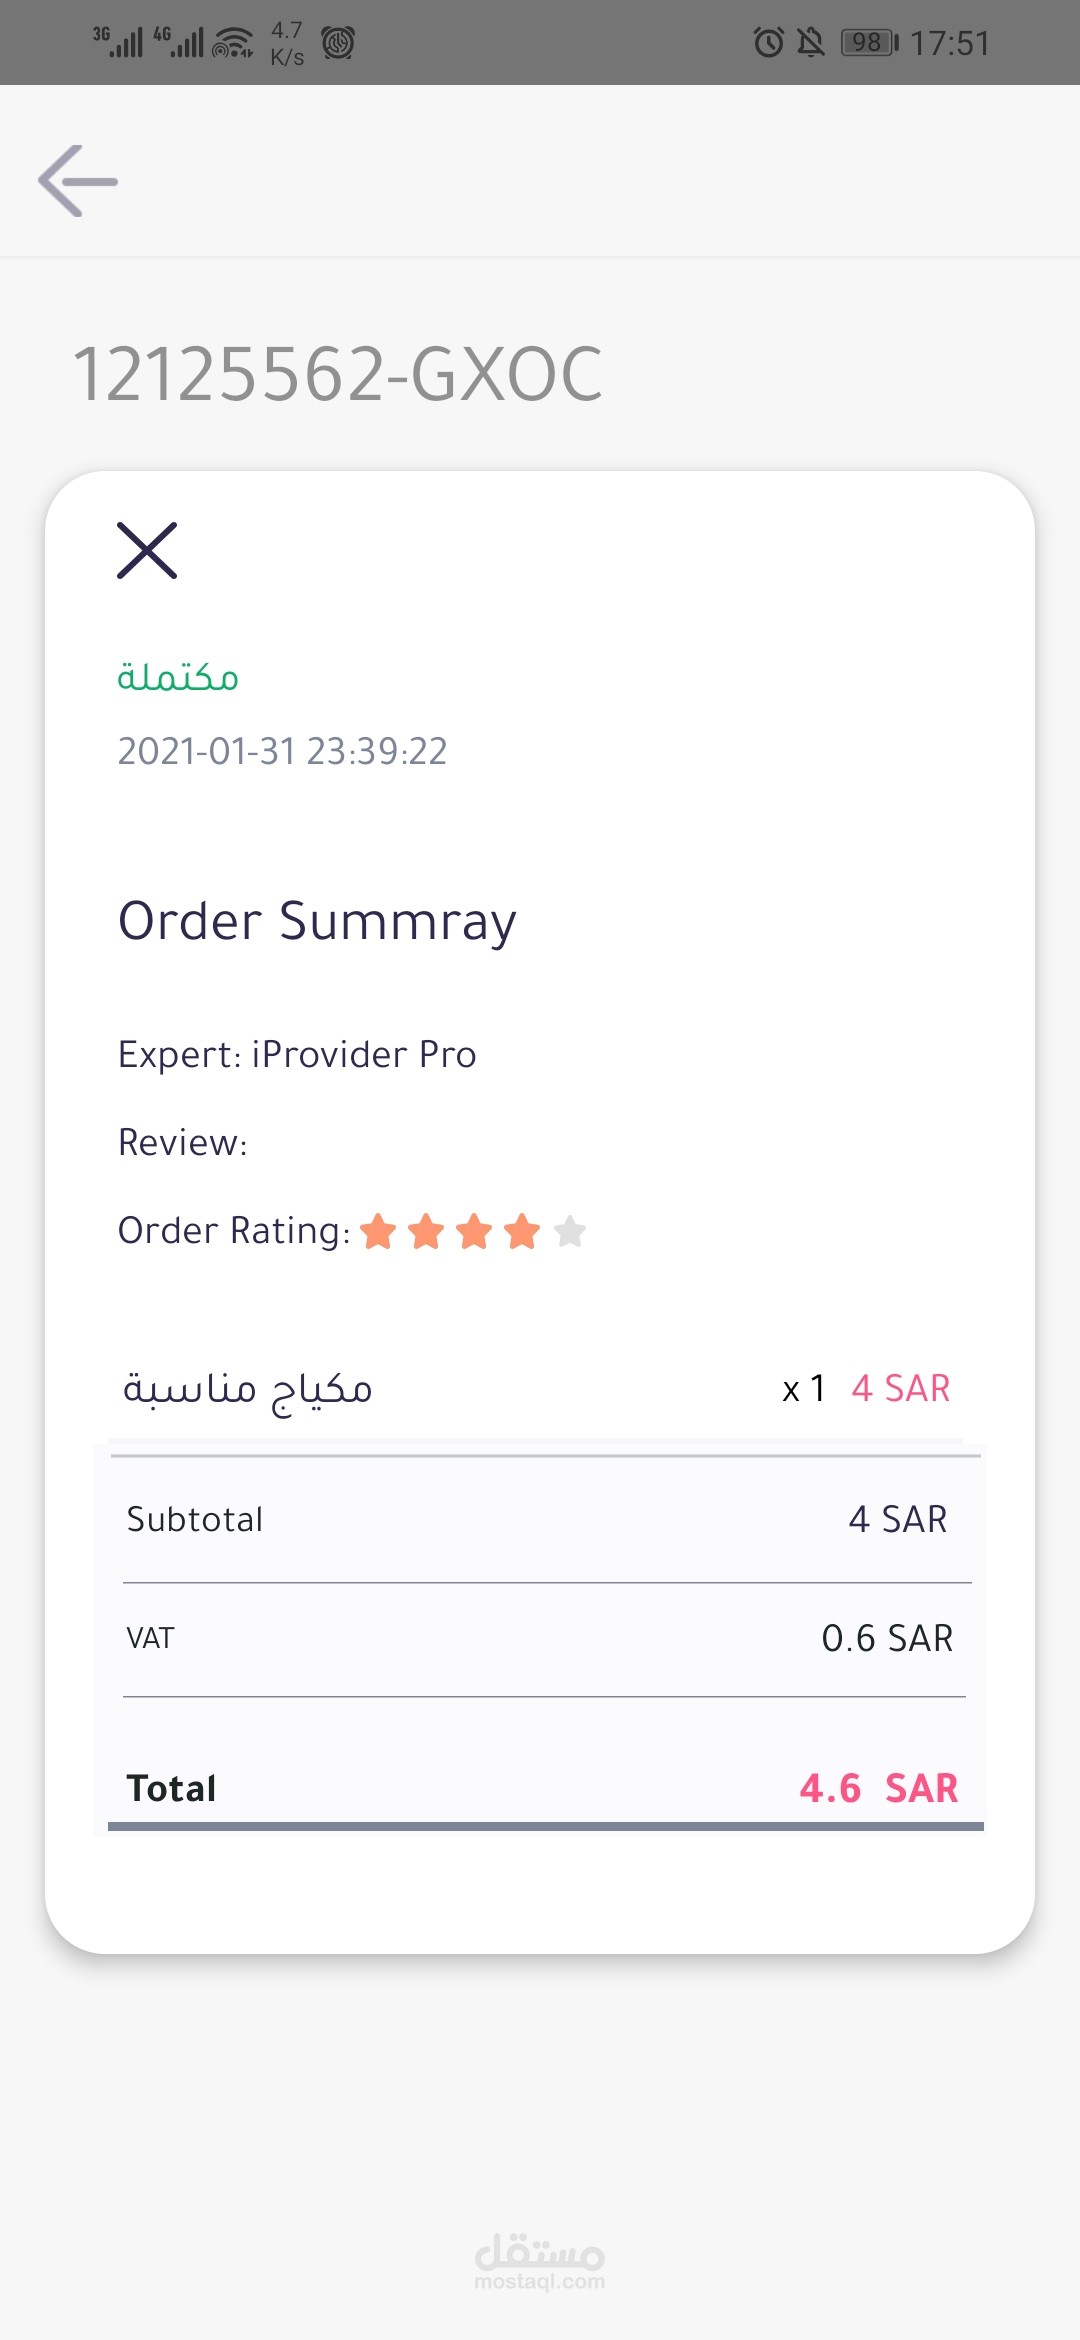Click the fourth rating star

point(522,1231)
